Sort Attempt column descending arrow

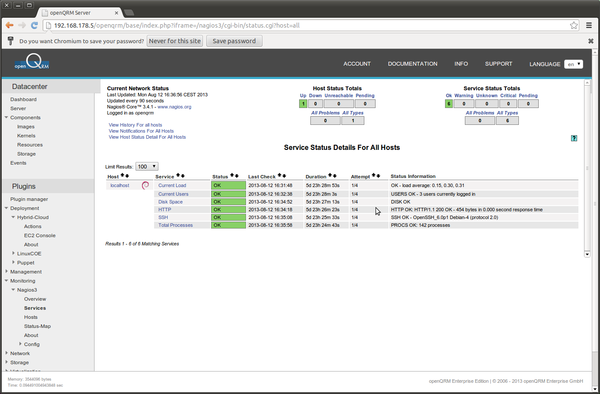[378, 176]
